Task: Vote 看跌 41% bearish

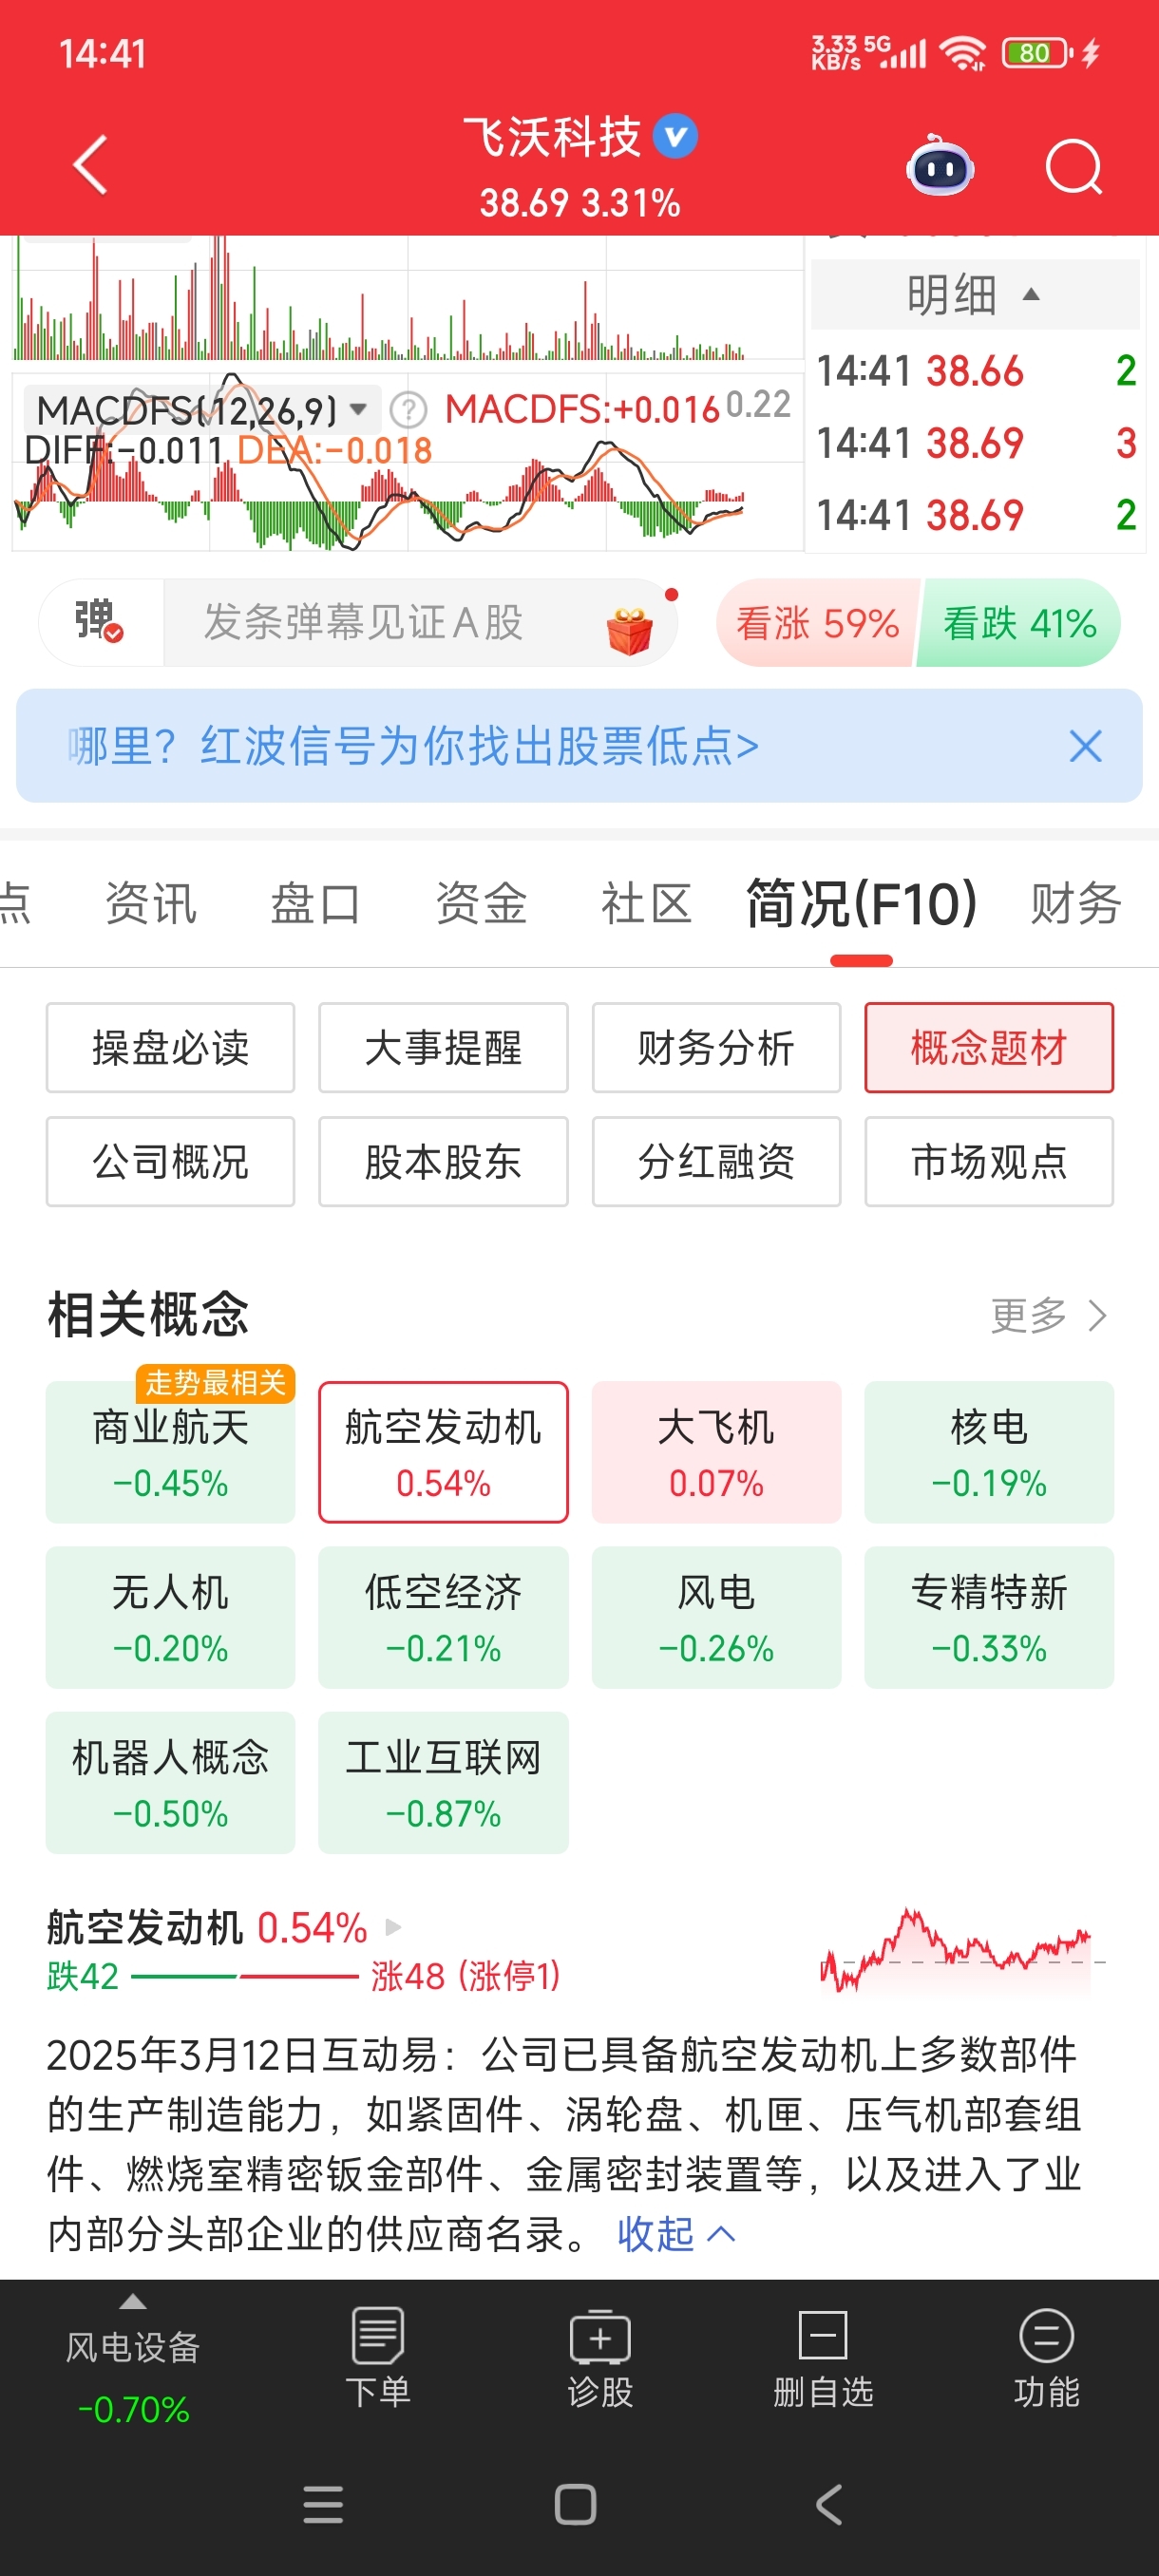Action: 1019,623
